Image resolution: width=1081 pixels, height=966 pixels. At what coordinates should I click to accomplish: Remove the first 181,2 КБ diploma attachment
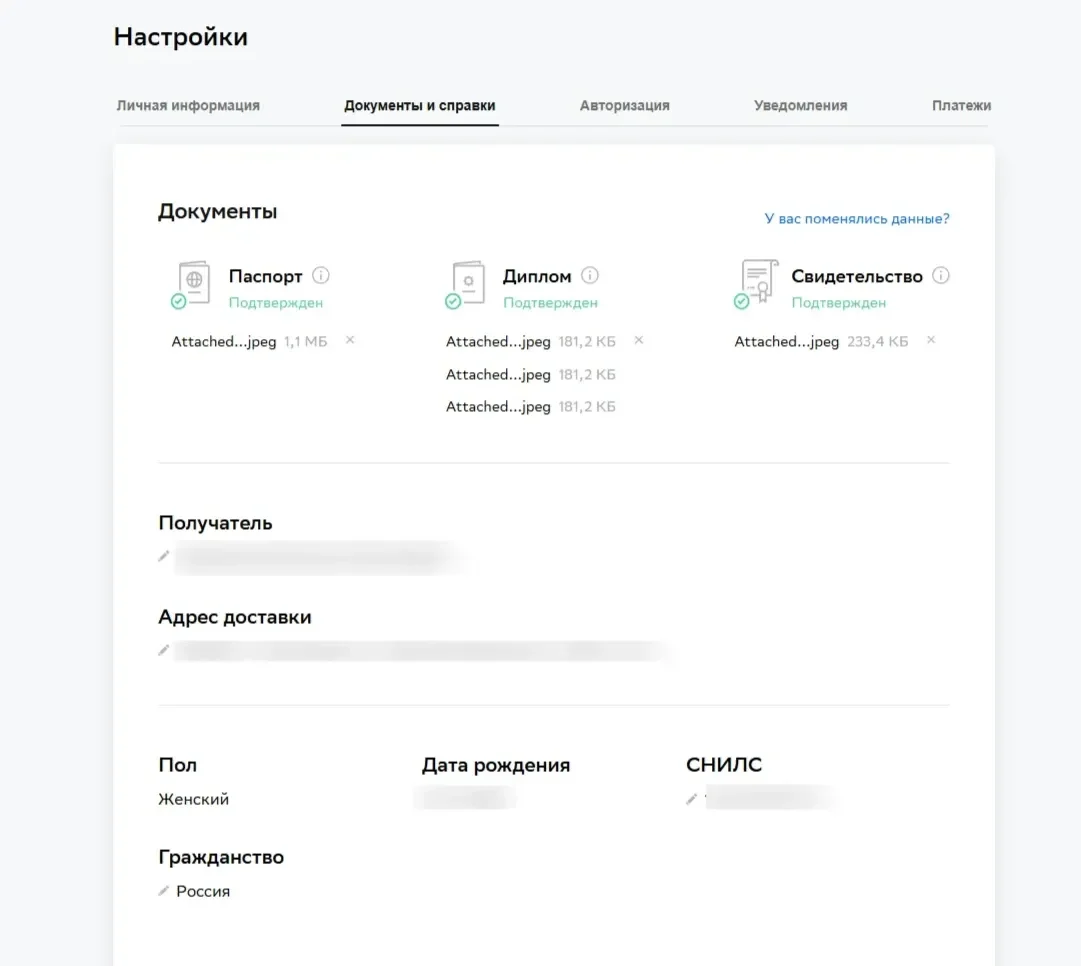point(639,340)
